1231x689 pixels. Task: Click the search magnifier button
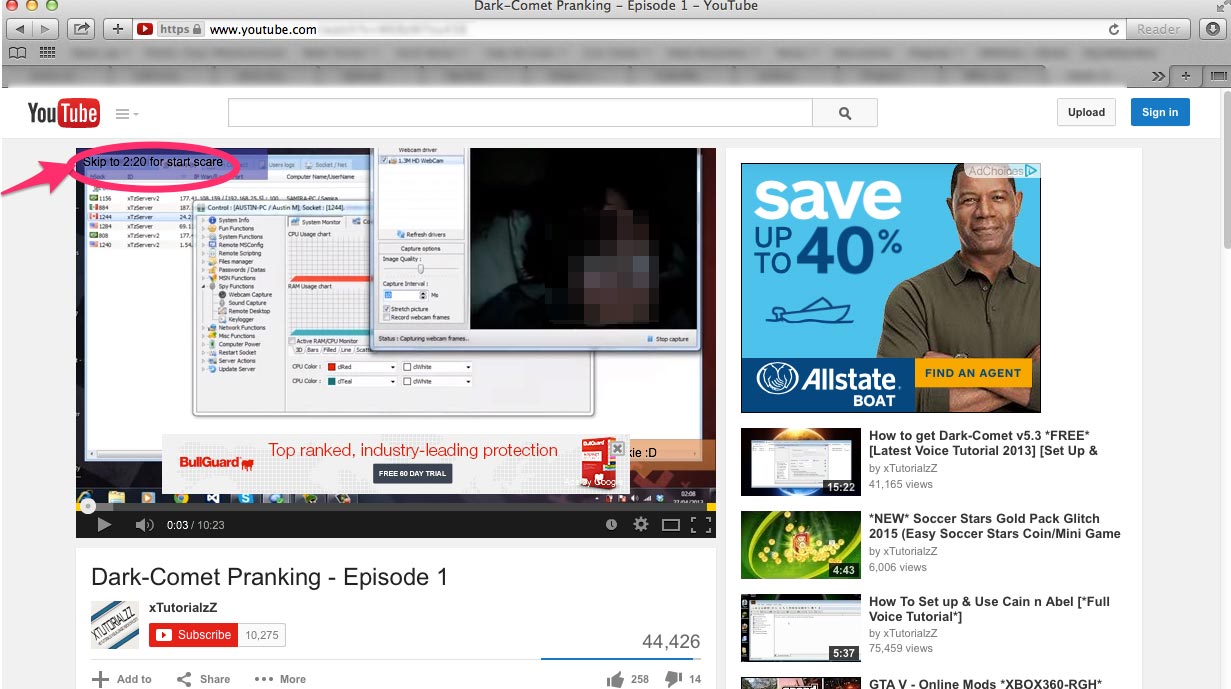pos(845,113)
